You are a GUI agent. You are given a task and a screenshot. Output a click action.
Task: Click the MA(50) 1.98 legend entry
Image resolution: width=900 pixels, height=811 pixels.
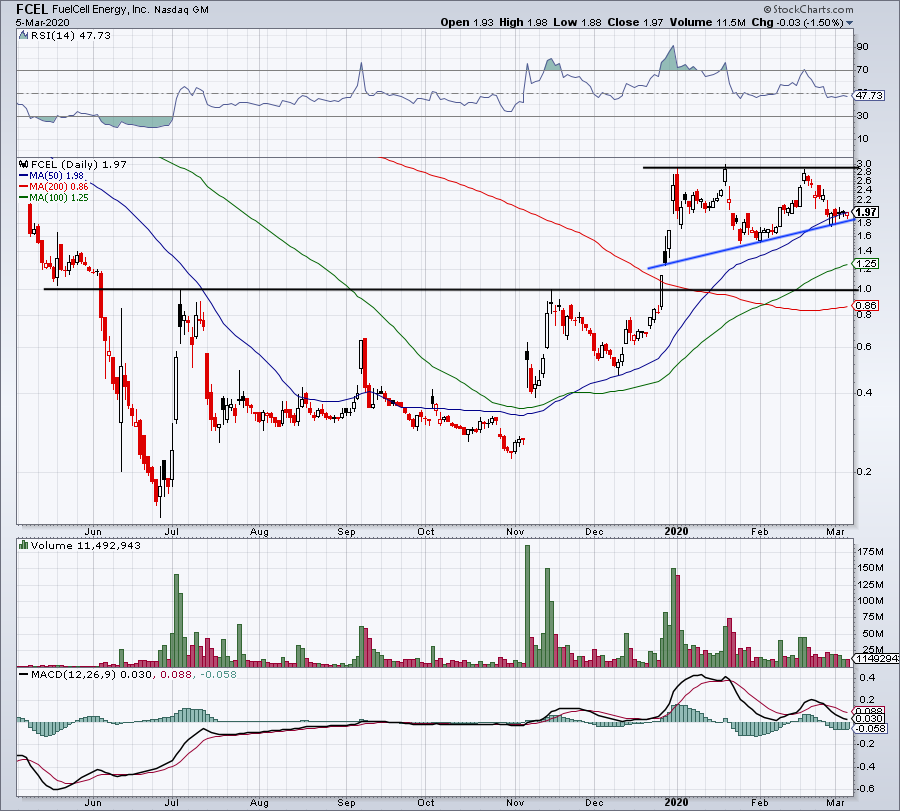[x=52, y=176]
